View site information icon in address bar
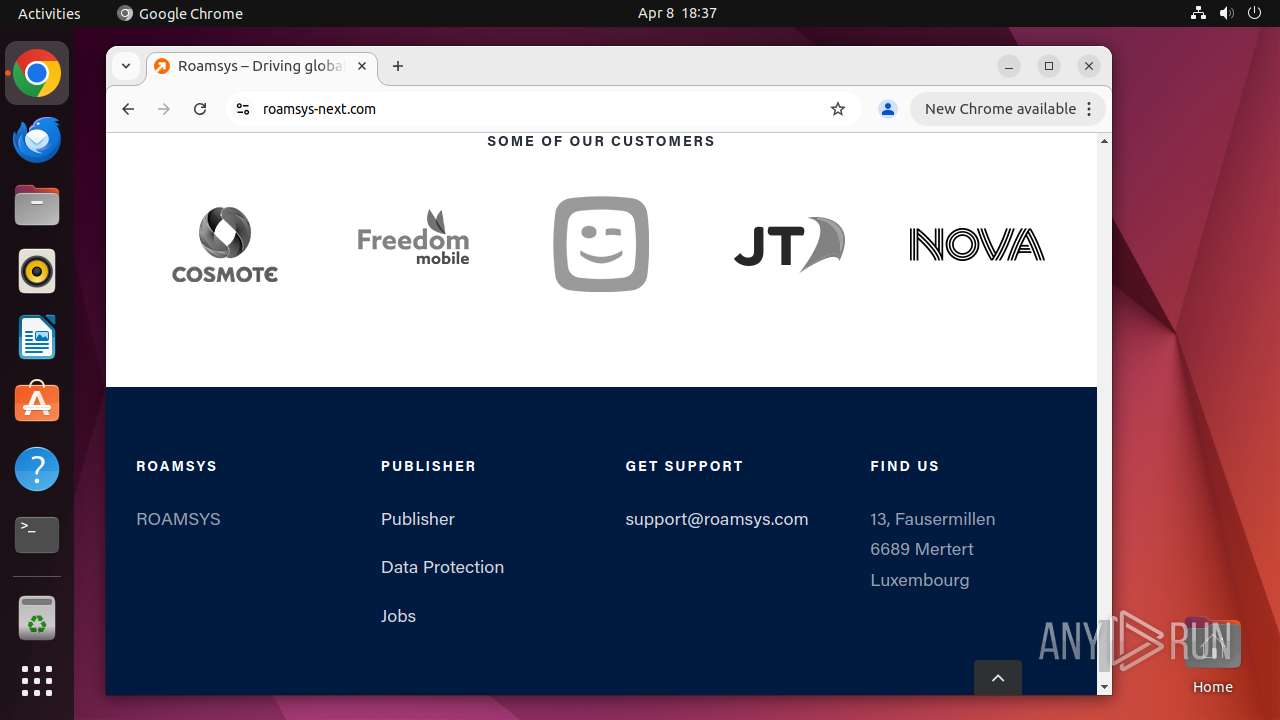The width and height of the screenshot is (1280, 720). point(242,109)
